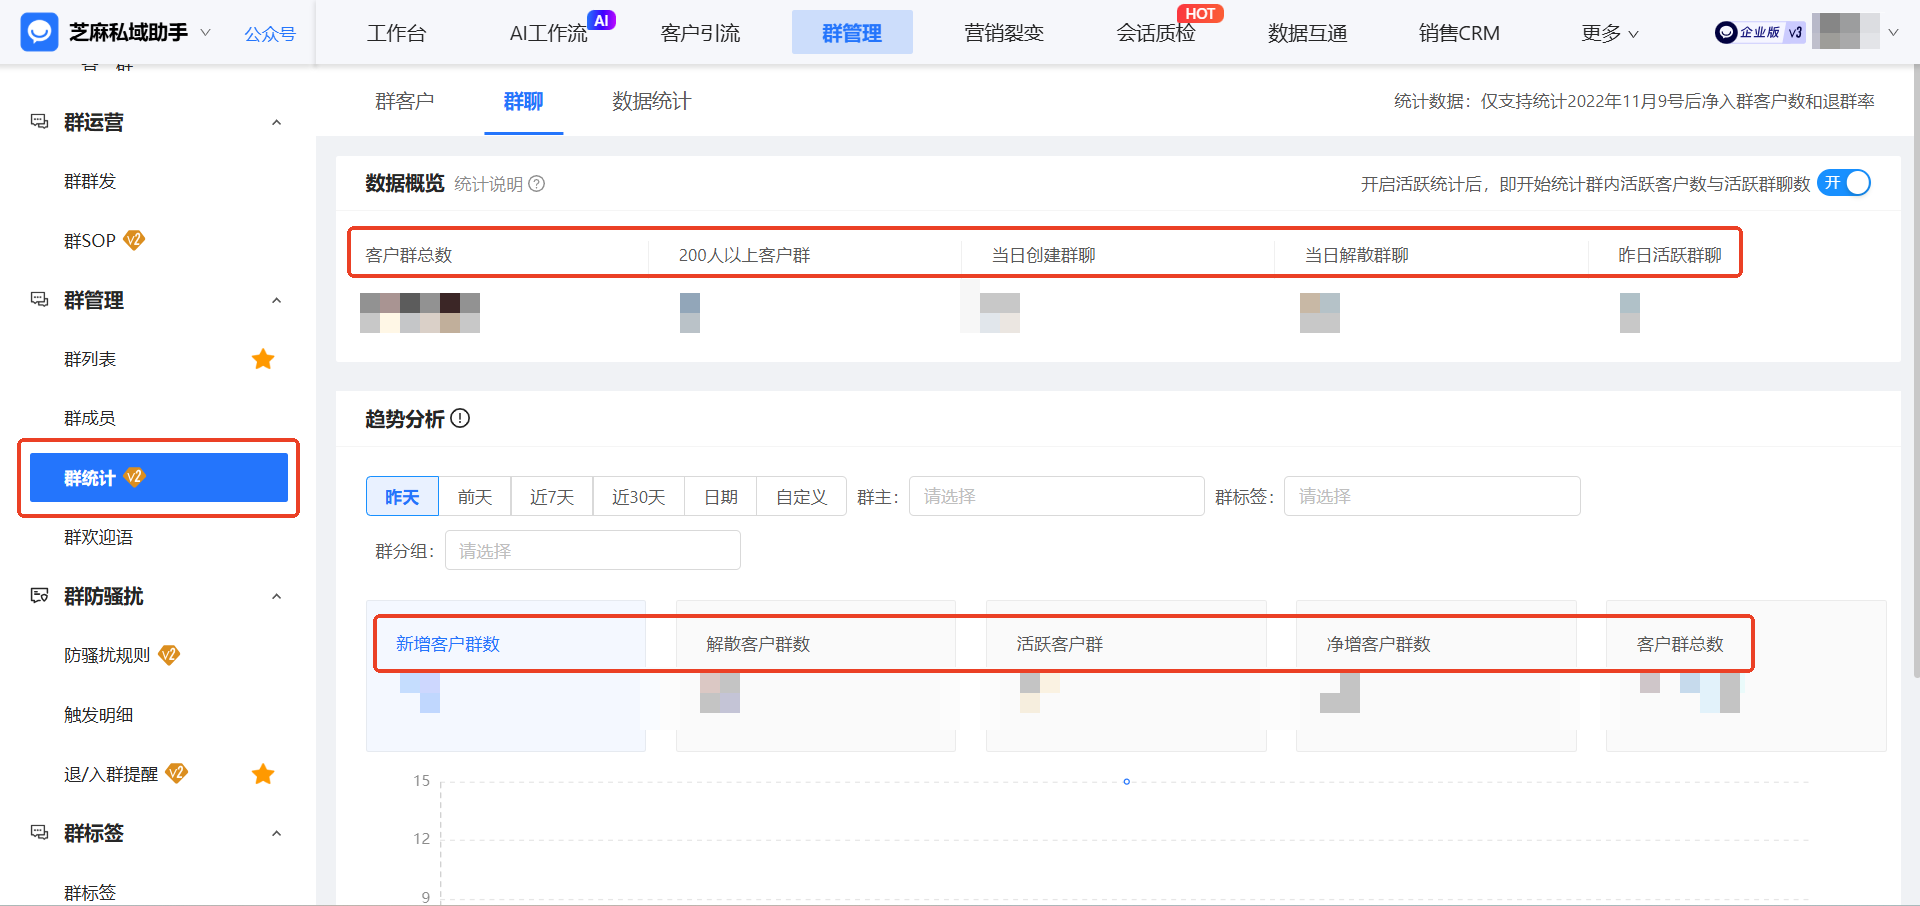Open the 群主 selection dropdown

[1055, 496]
